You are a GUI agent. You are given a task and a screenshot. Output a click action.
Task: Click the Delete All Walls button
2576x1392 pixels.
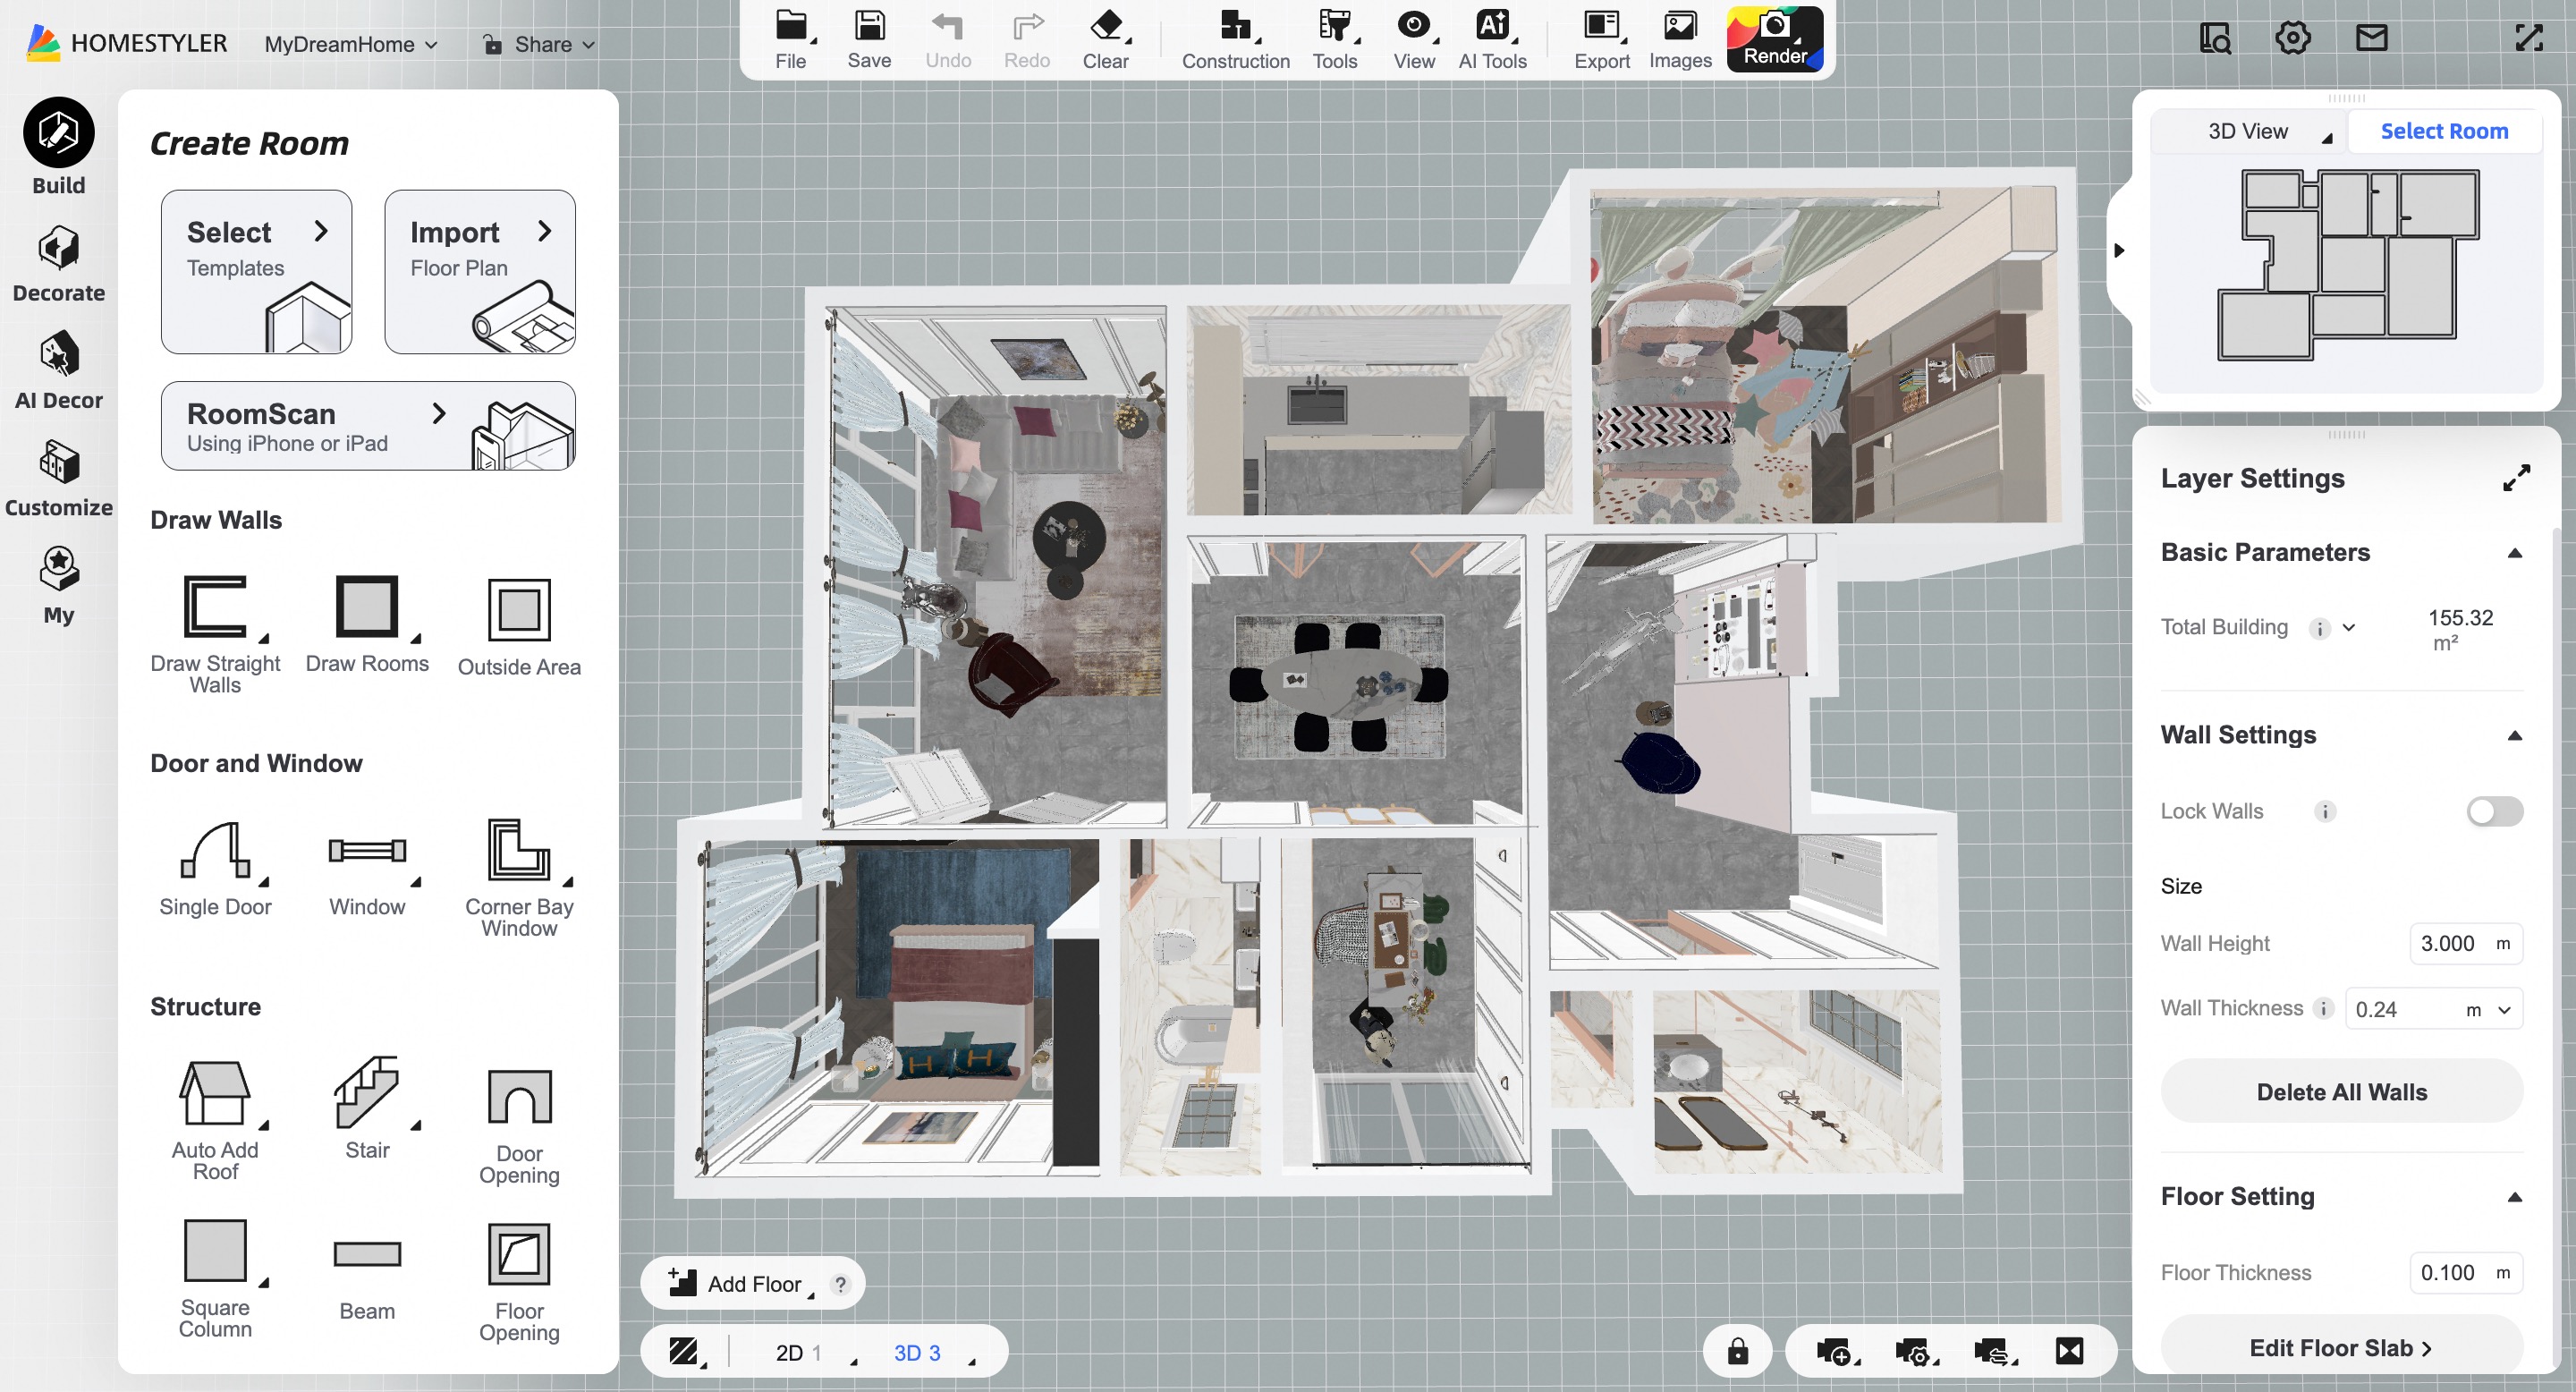coord(2341,1091)
